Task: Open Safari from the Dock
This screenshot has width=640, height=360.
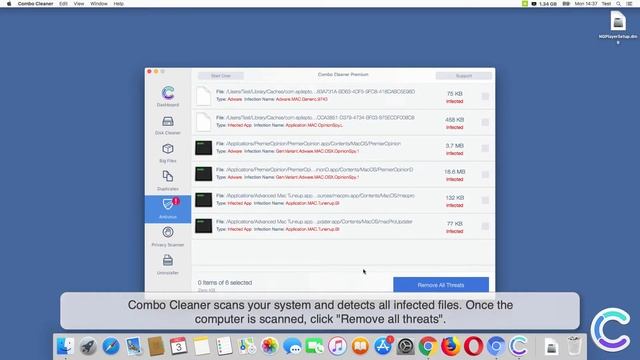Action: (111, 346)
